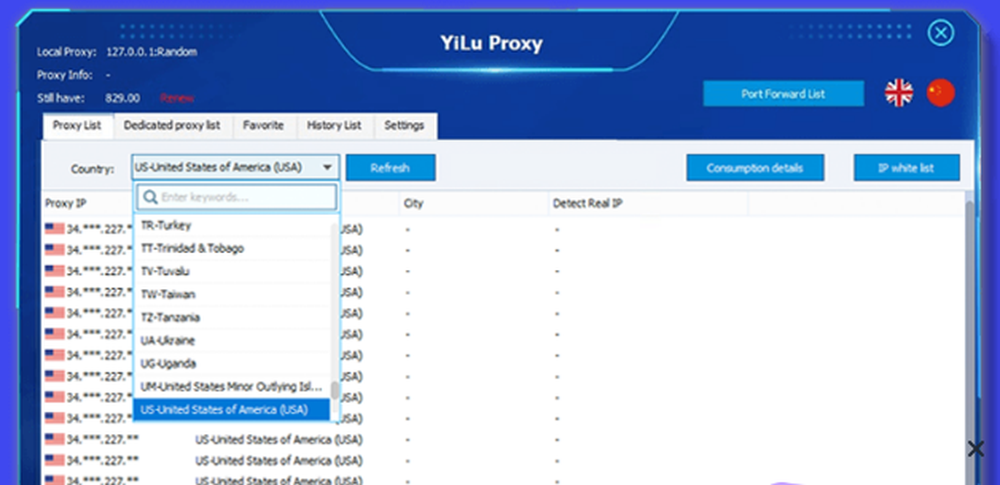Pick TW-Taiwan from country list
The width and height of the screenshot is (1000, 485).
(232, 294)
